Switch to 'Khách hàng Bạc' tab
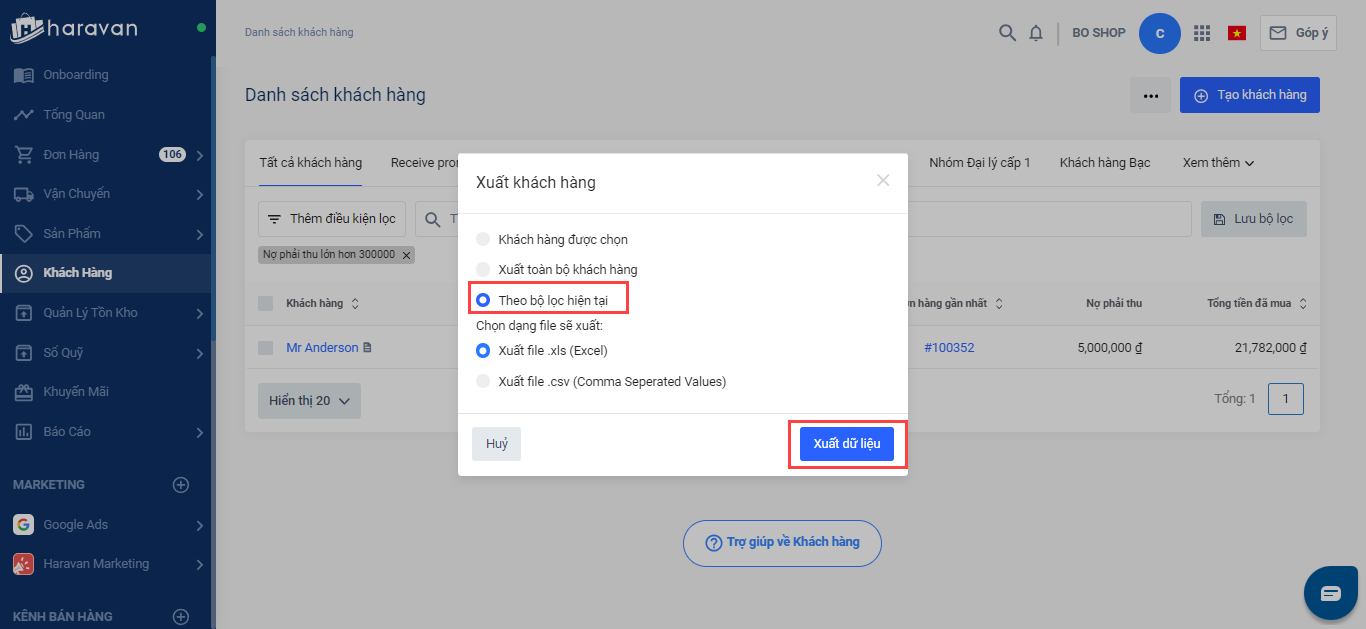This screenshot has height=629, width=1366. (1105, 163)
